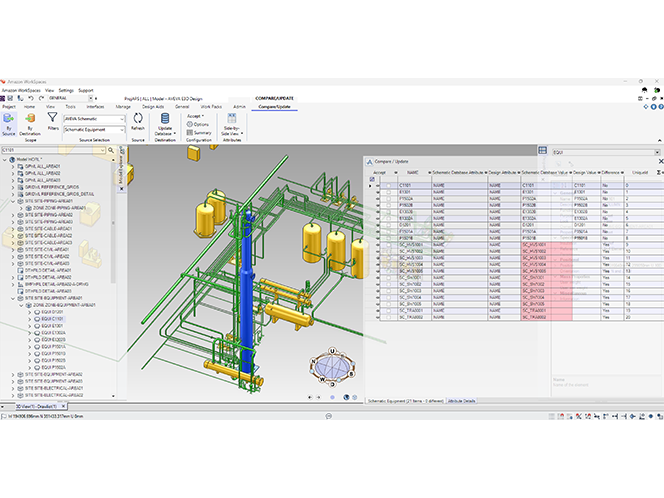Click the Refresh source icon
Viewport: 664px width, 498px height.
138,119
